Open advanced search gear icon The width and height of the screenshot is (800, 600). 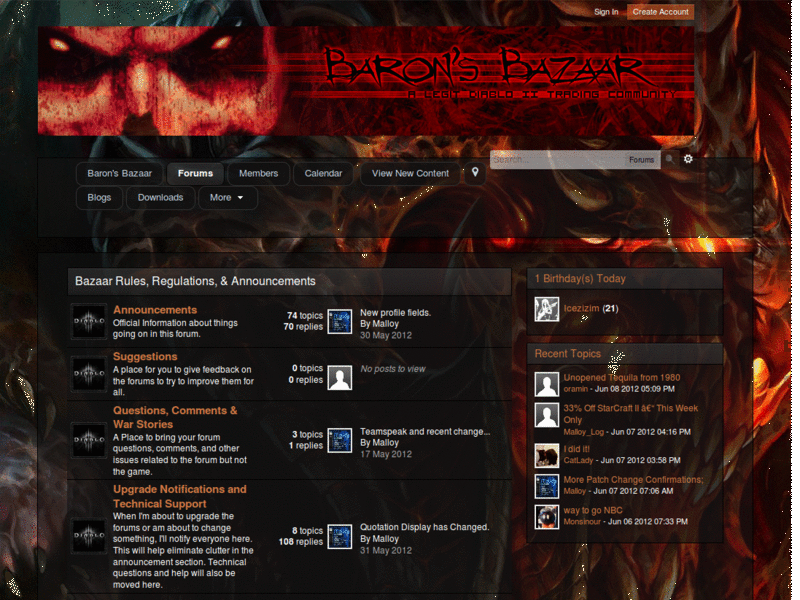(x=688, y=159)
